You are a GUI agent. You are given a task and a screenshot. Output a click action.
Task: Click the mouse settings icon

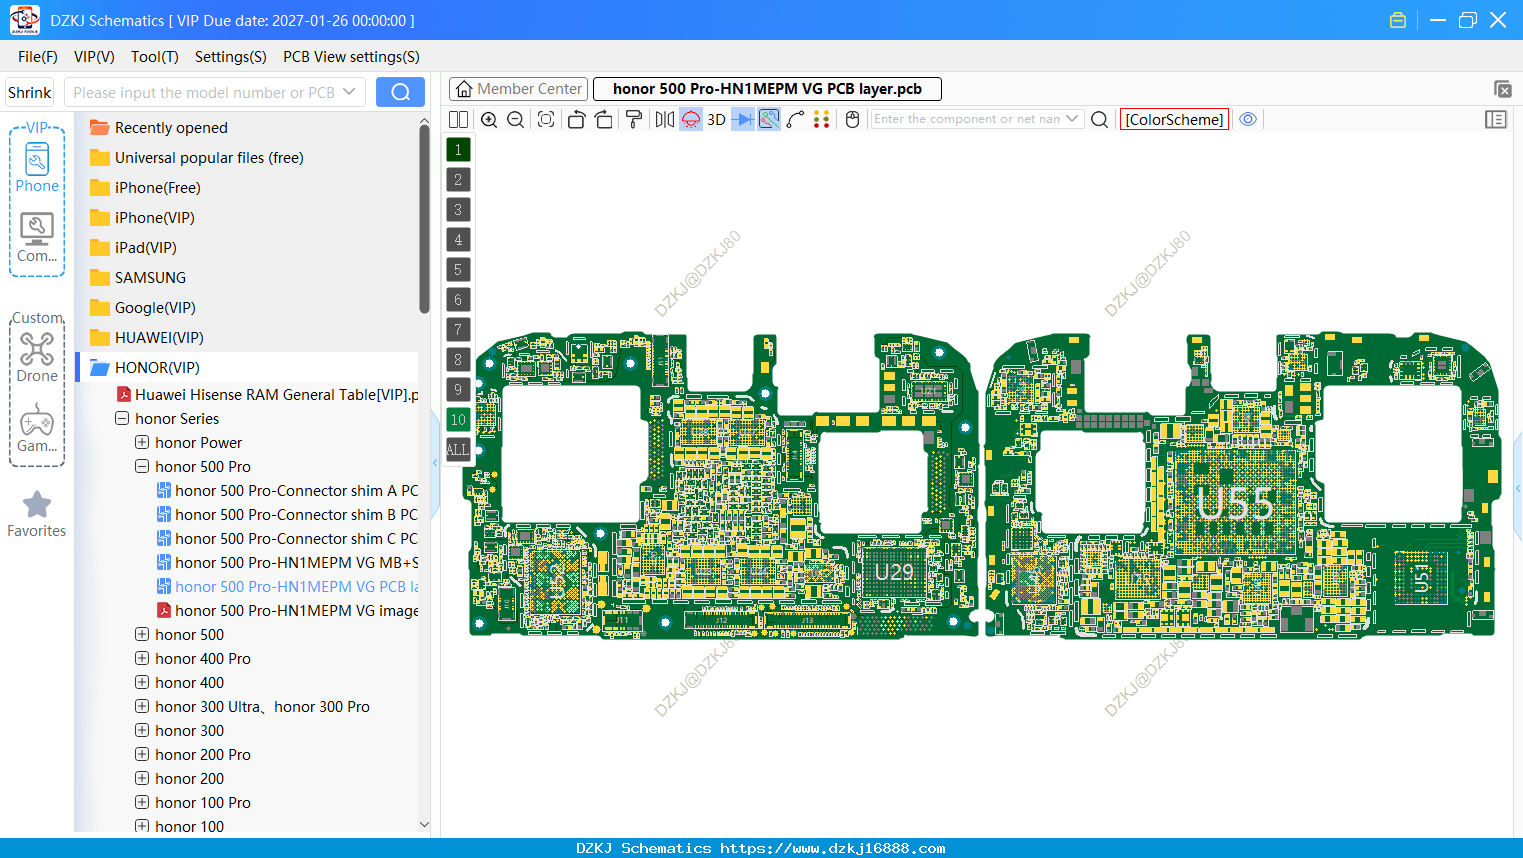point(853,119)
